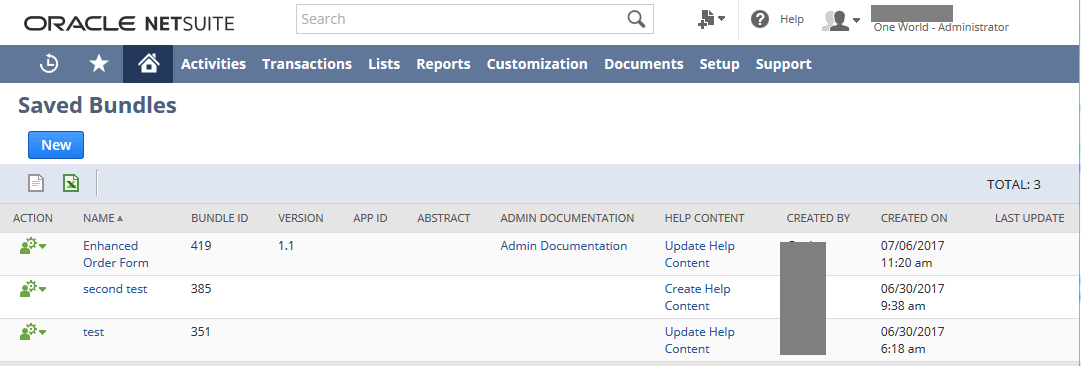Open the user role avatar menu
1081x366 pixels.
pos(841,21)
